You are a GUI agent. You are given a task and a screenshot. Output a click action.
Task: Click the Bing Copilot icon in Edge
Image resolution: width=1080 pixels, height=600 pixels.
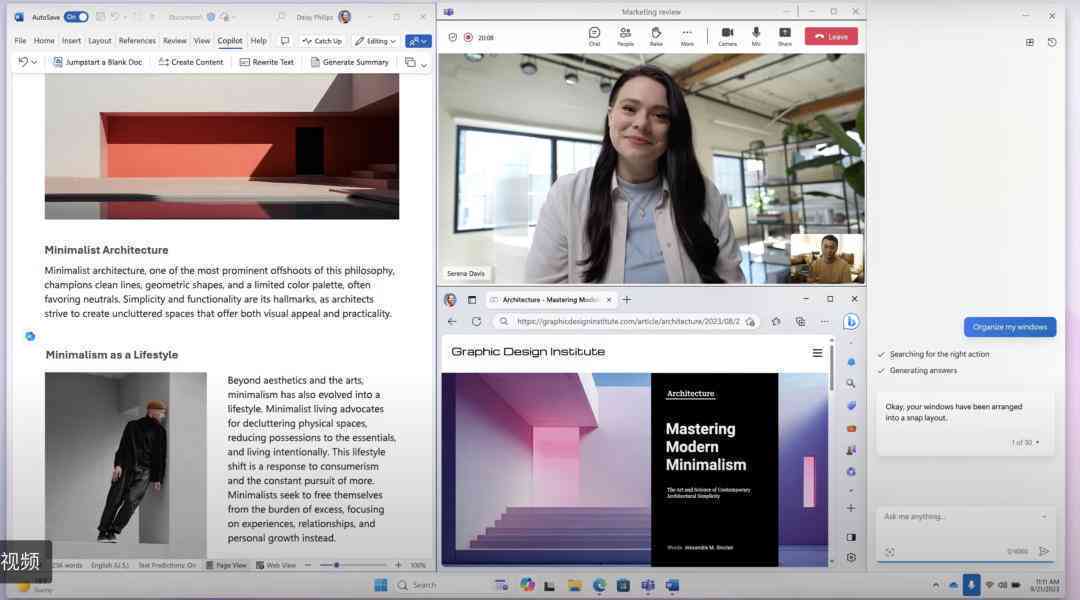pyautogui.click(x=851, y=322)
